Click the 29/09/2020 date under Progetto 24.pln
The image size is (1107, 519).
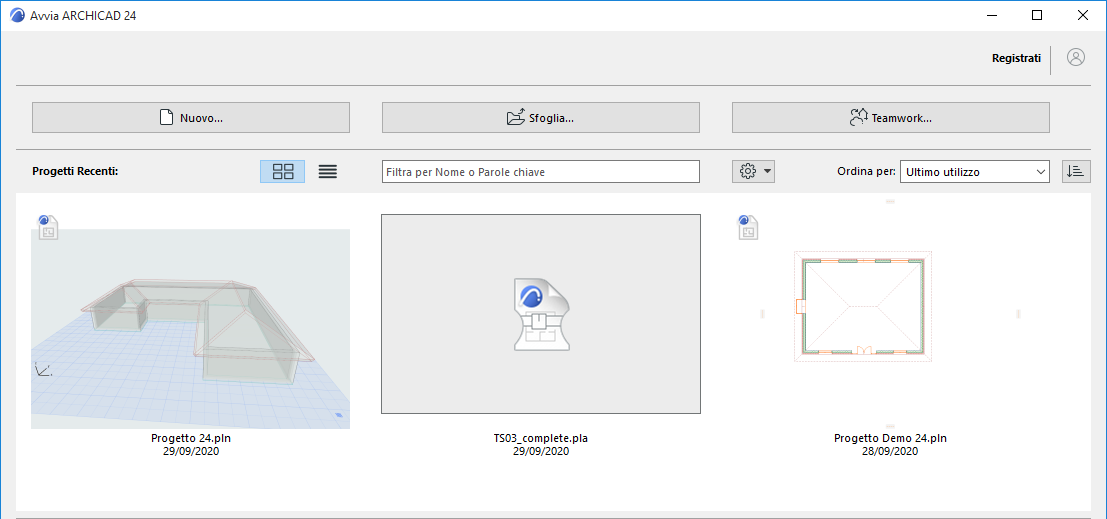click(191, 451)
